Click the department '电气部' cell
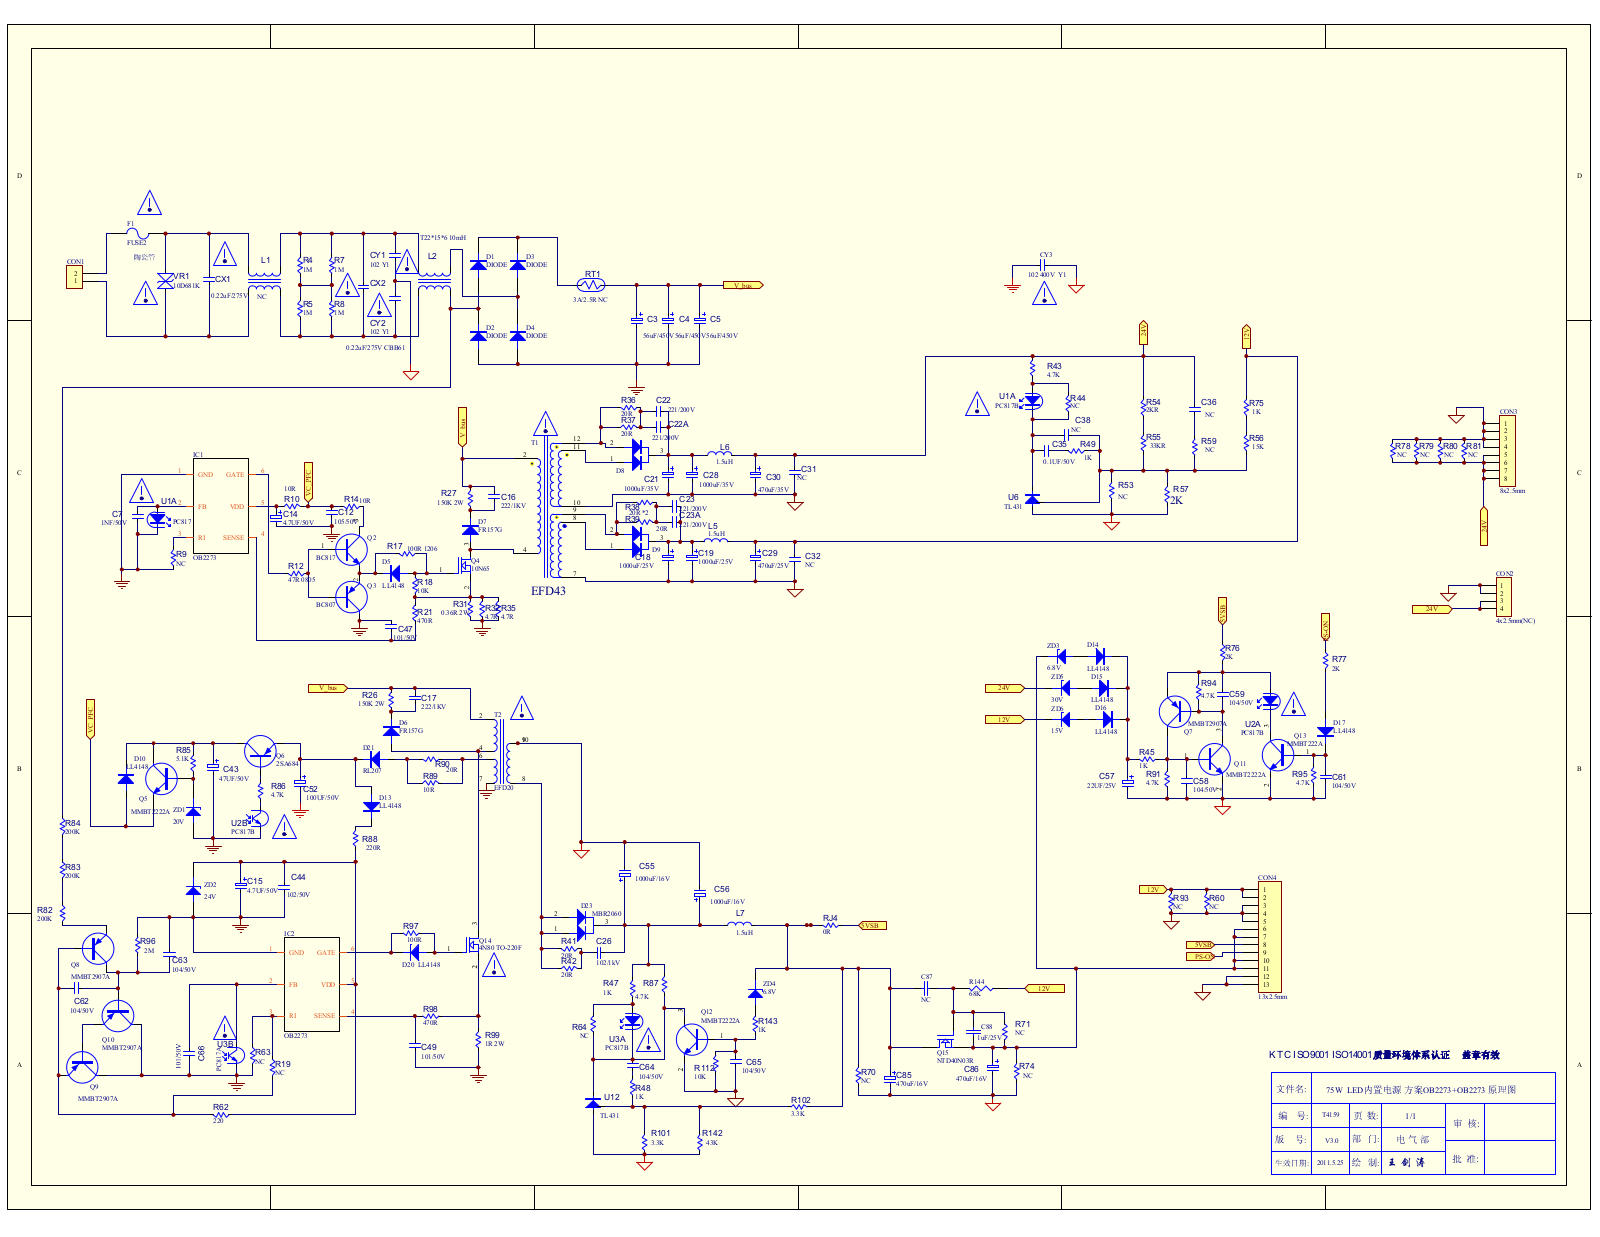Image resolution: width=1600 pixels, height=1237 pixels. 1413,1139
